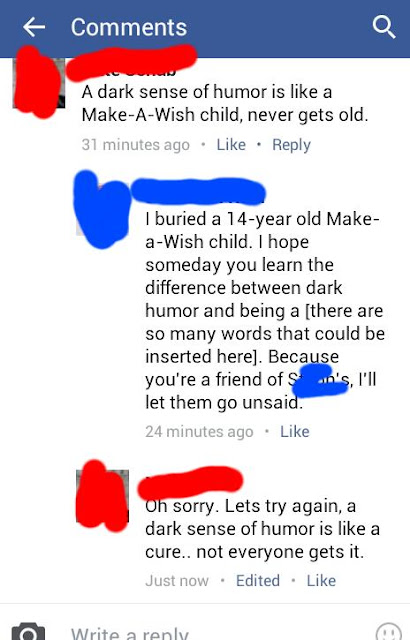This screenshot has height=640, width=410.
Task: Tap the red-redacted name above 'Oh sorry' reply
Action: (190, 483)
